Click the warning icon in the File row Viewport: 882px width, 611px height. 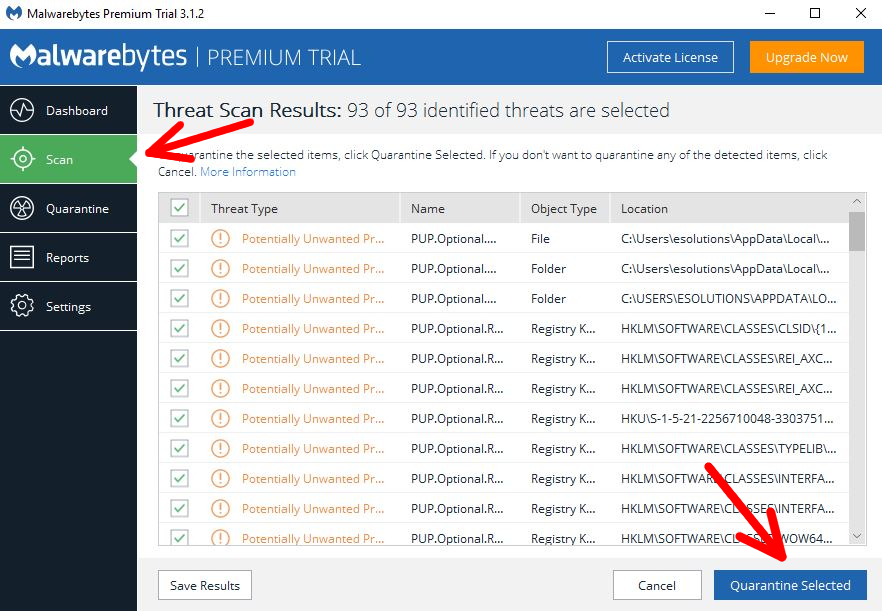[x=220, y=239]
